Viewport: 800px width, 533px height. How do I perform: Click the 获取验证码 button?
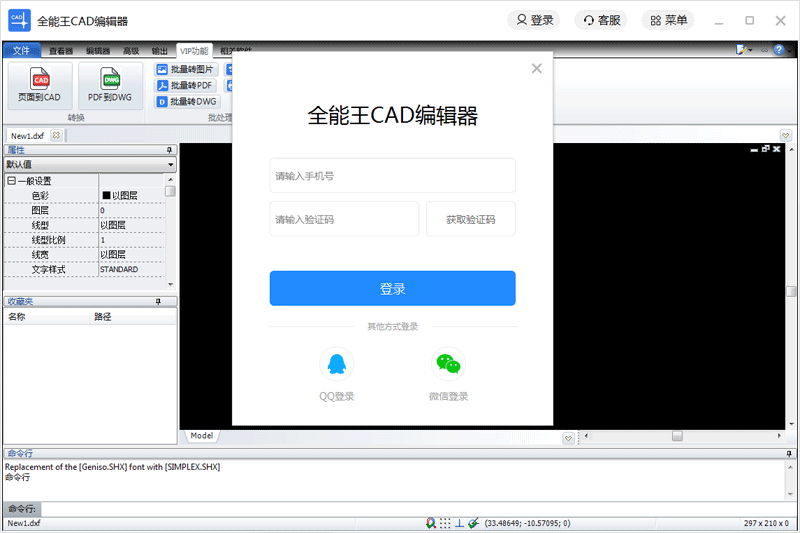pos(470,219)
